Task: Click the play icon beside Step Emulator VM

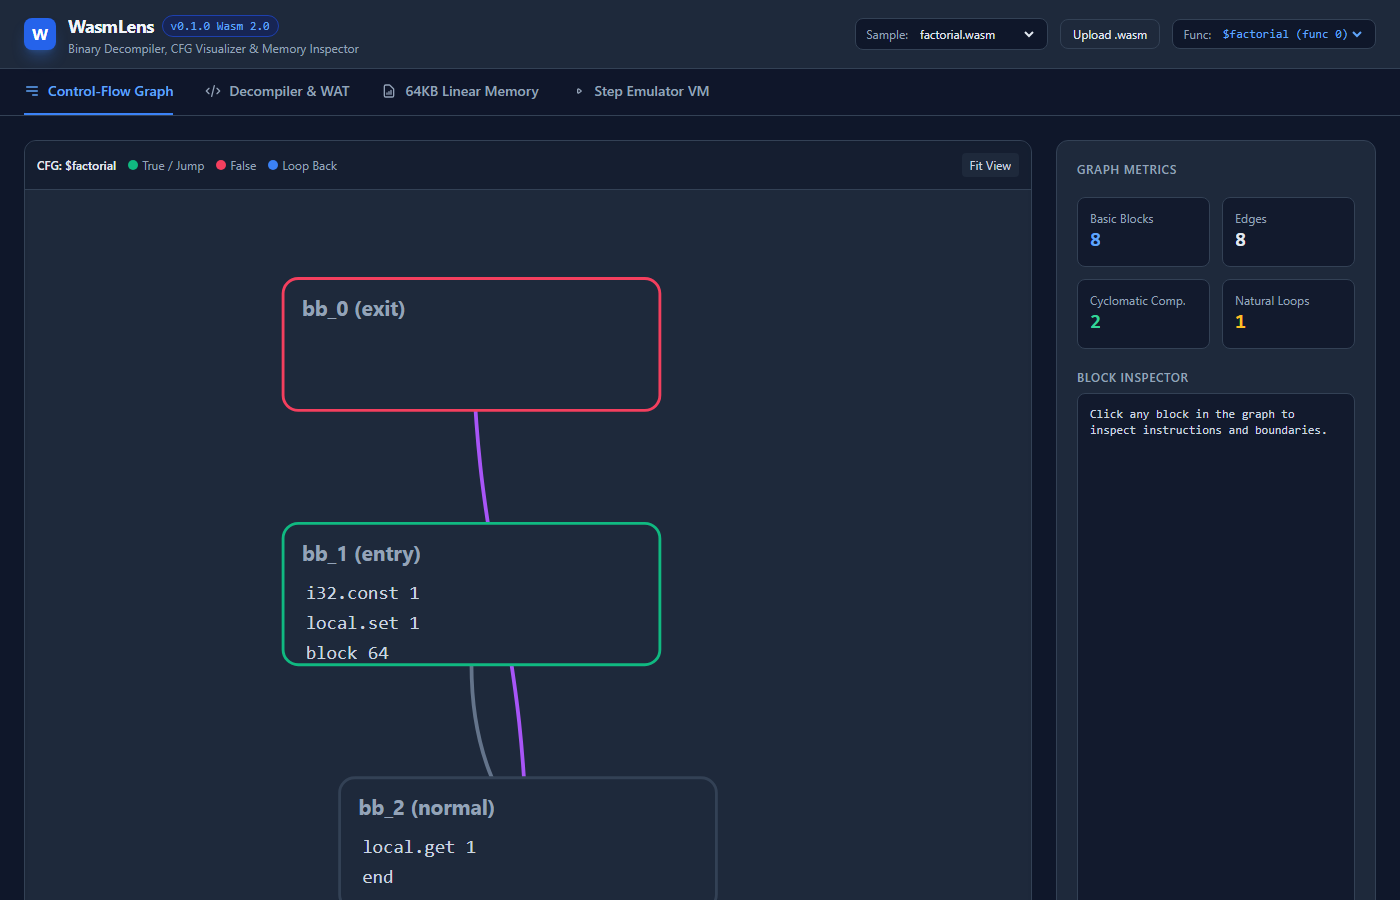Action: pyautogui.click(x=579, y=91)
